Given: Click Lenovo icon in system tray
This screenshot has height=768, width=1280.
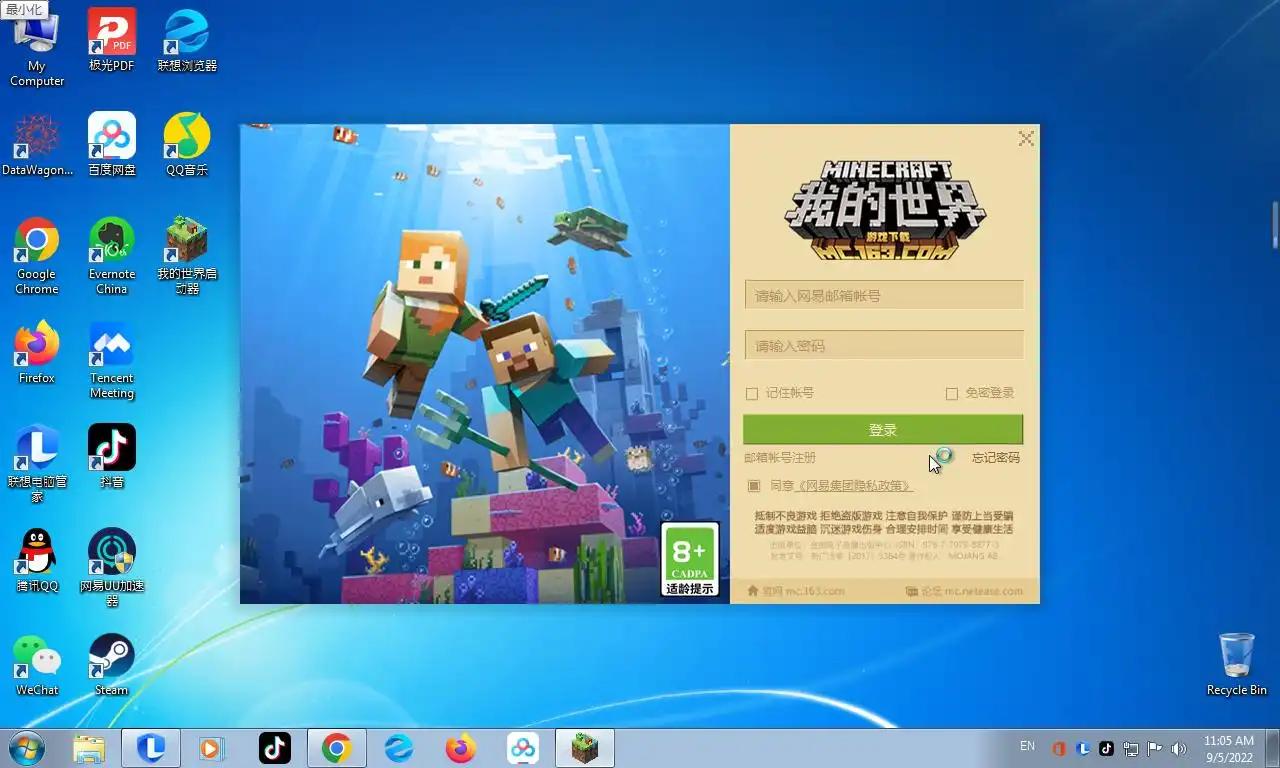Looking at the screenshot, I should coord(1083,748).
